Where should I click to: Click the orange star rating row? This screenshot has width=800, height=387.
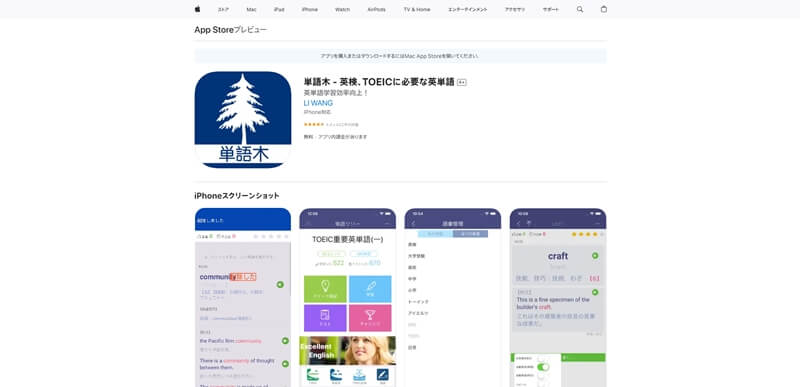point(313,124)
